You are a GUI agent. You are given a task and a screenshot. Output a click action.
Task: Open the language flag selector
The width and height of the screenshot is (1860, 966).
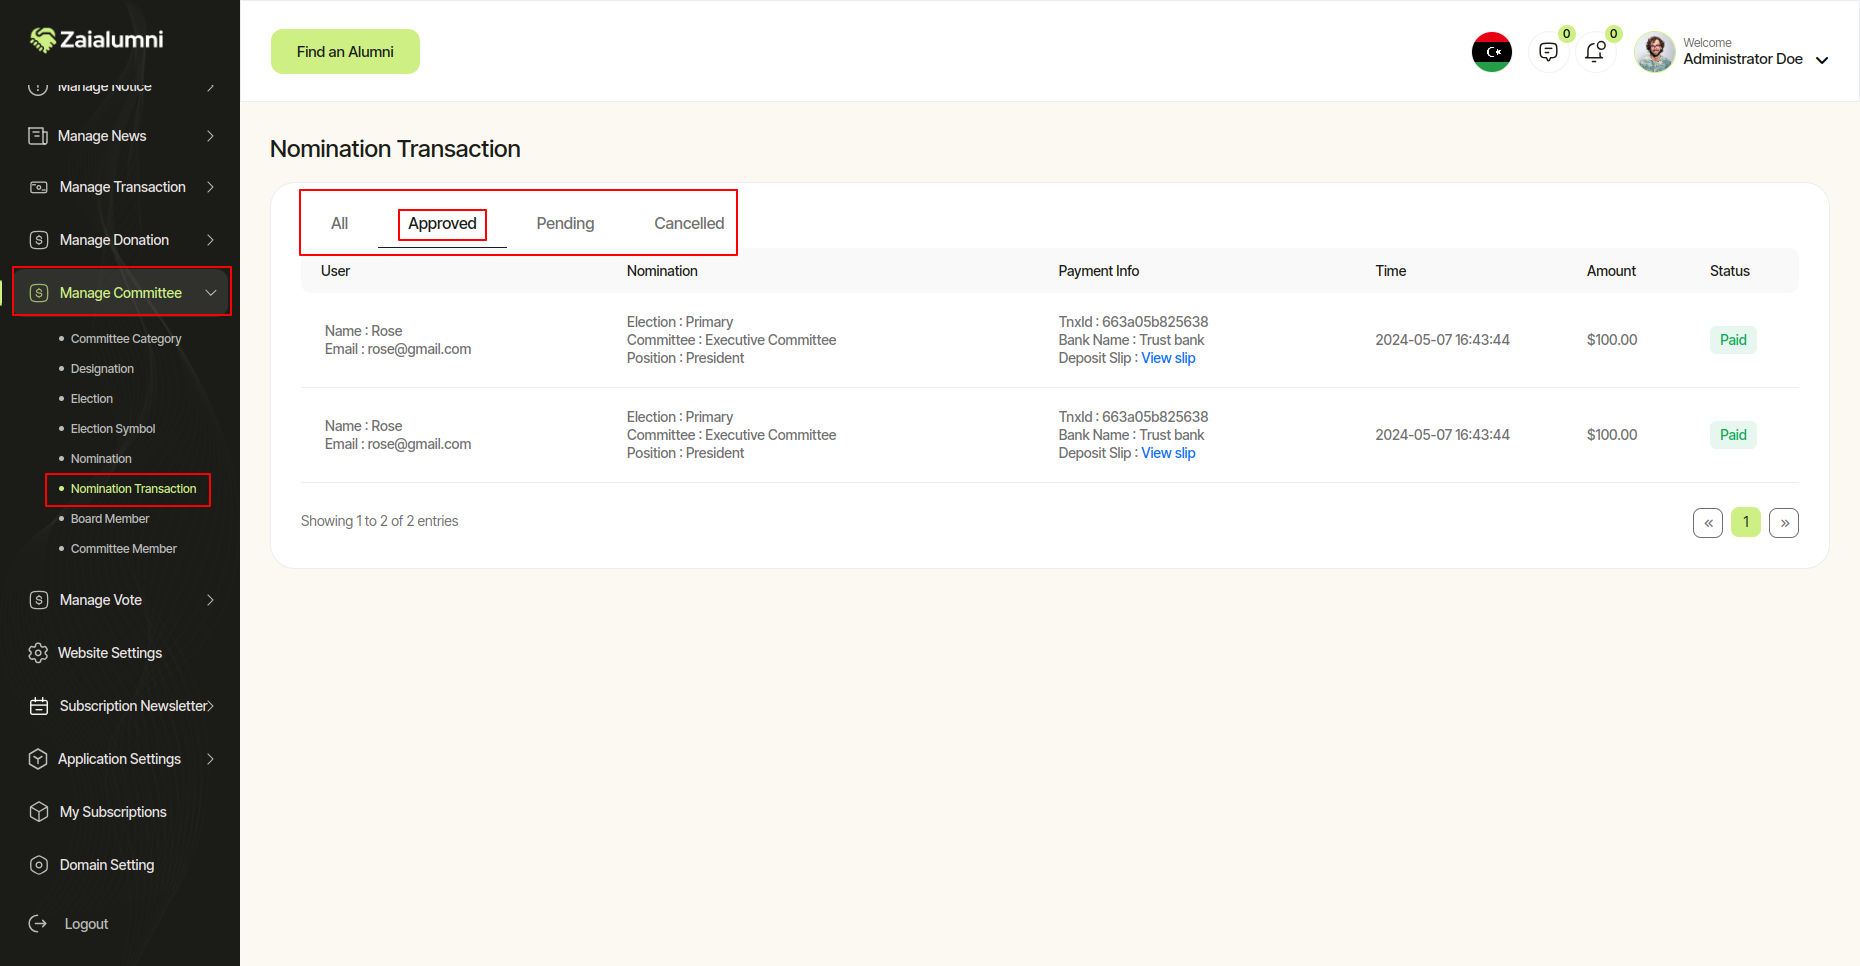[1492, 52]
